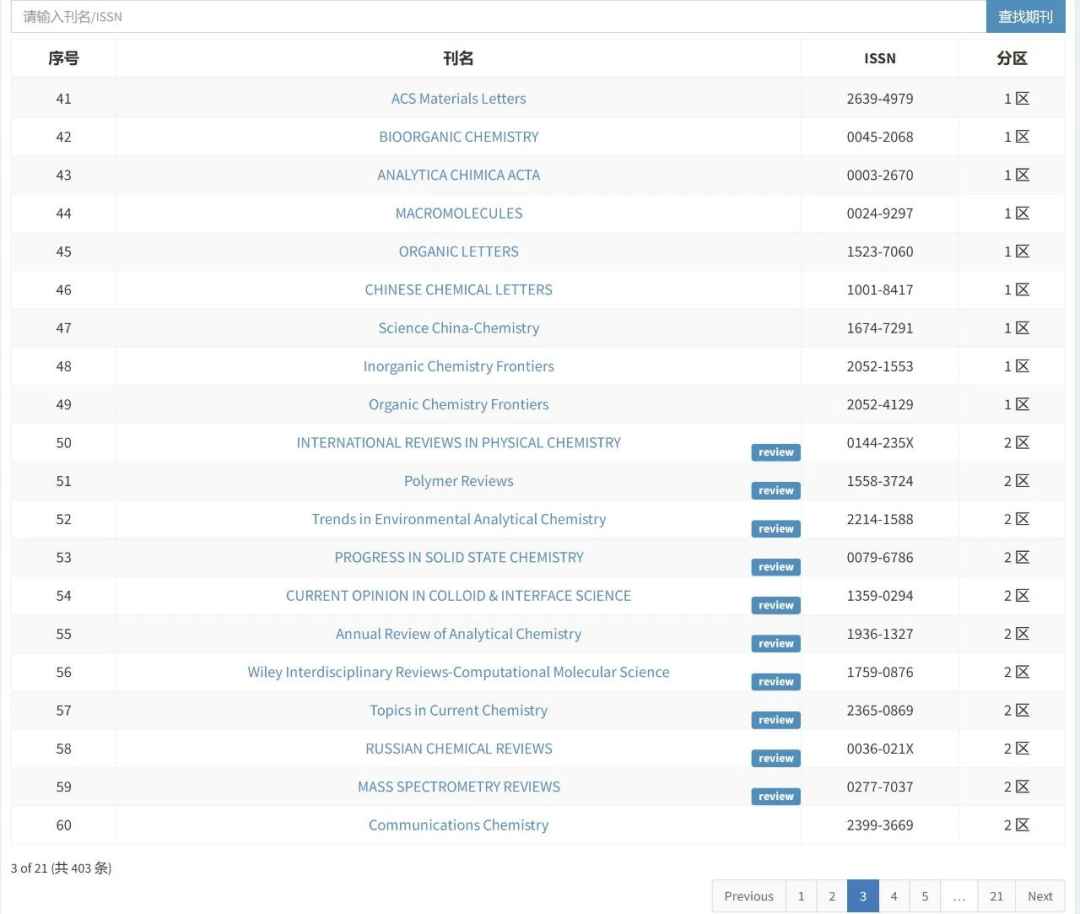Screen dimensions: 1080x914
Task: Open Communications Chemistry journal link
Action: coord(458,825)
